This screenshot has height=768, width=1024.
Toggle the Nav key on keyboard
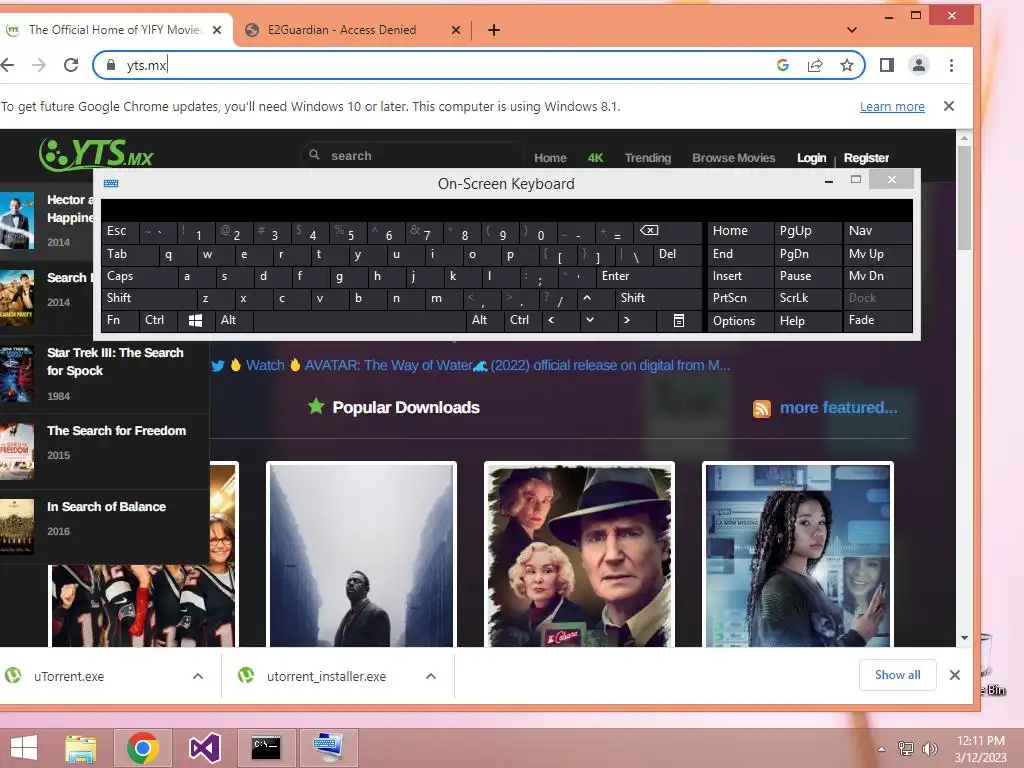coord(877,231)
